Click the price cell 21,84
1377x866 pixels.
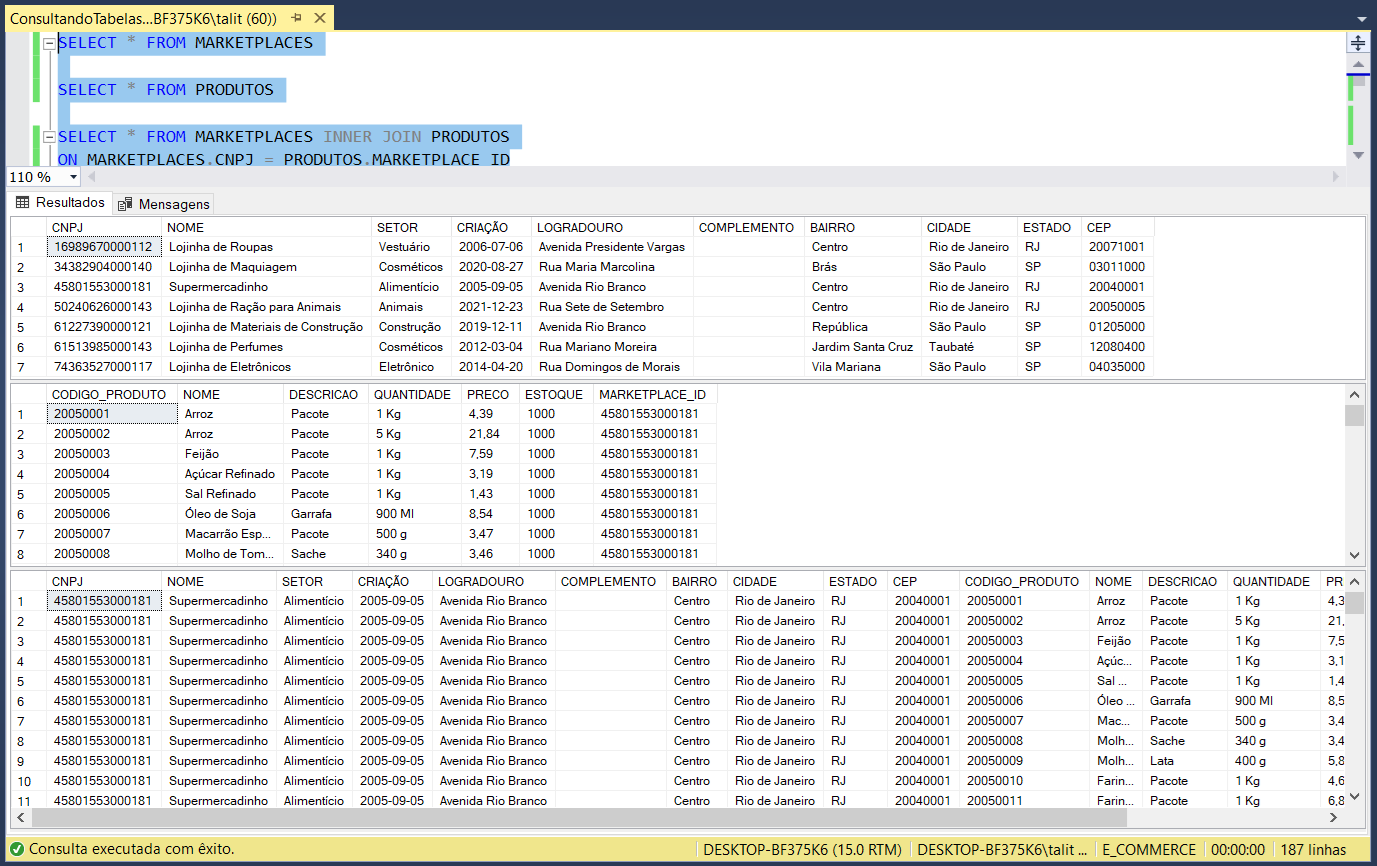491,434
